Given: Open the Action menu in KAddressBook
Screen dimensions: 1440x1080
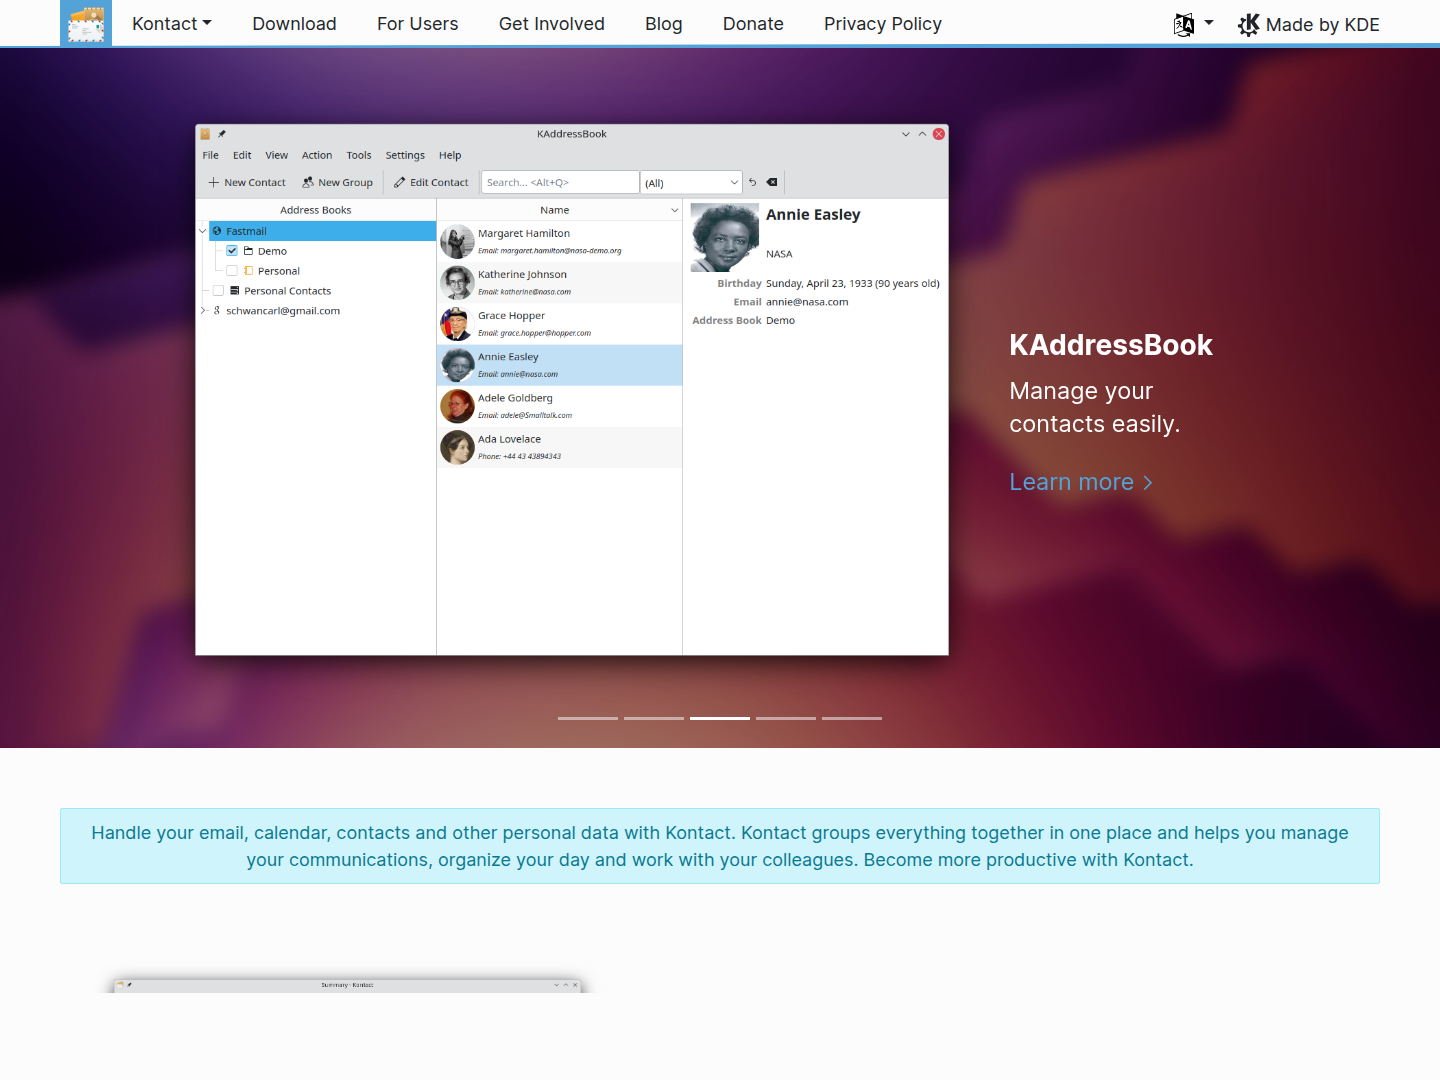Looking at the screenshot, I should (317, 155).
